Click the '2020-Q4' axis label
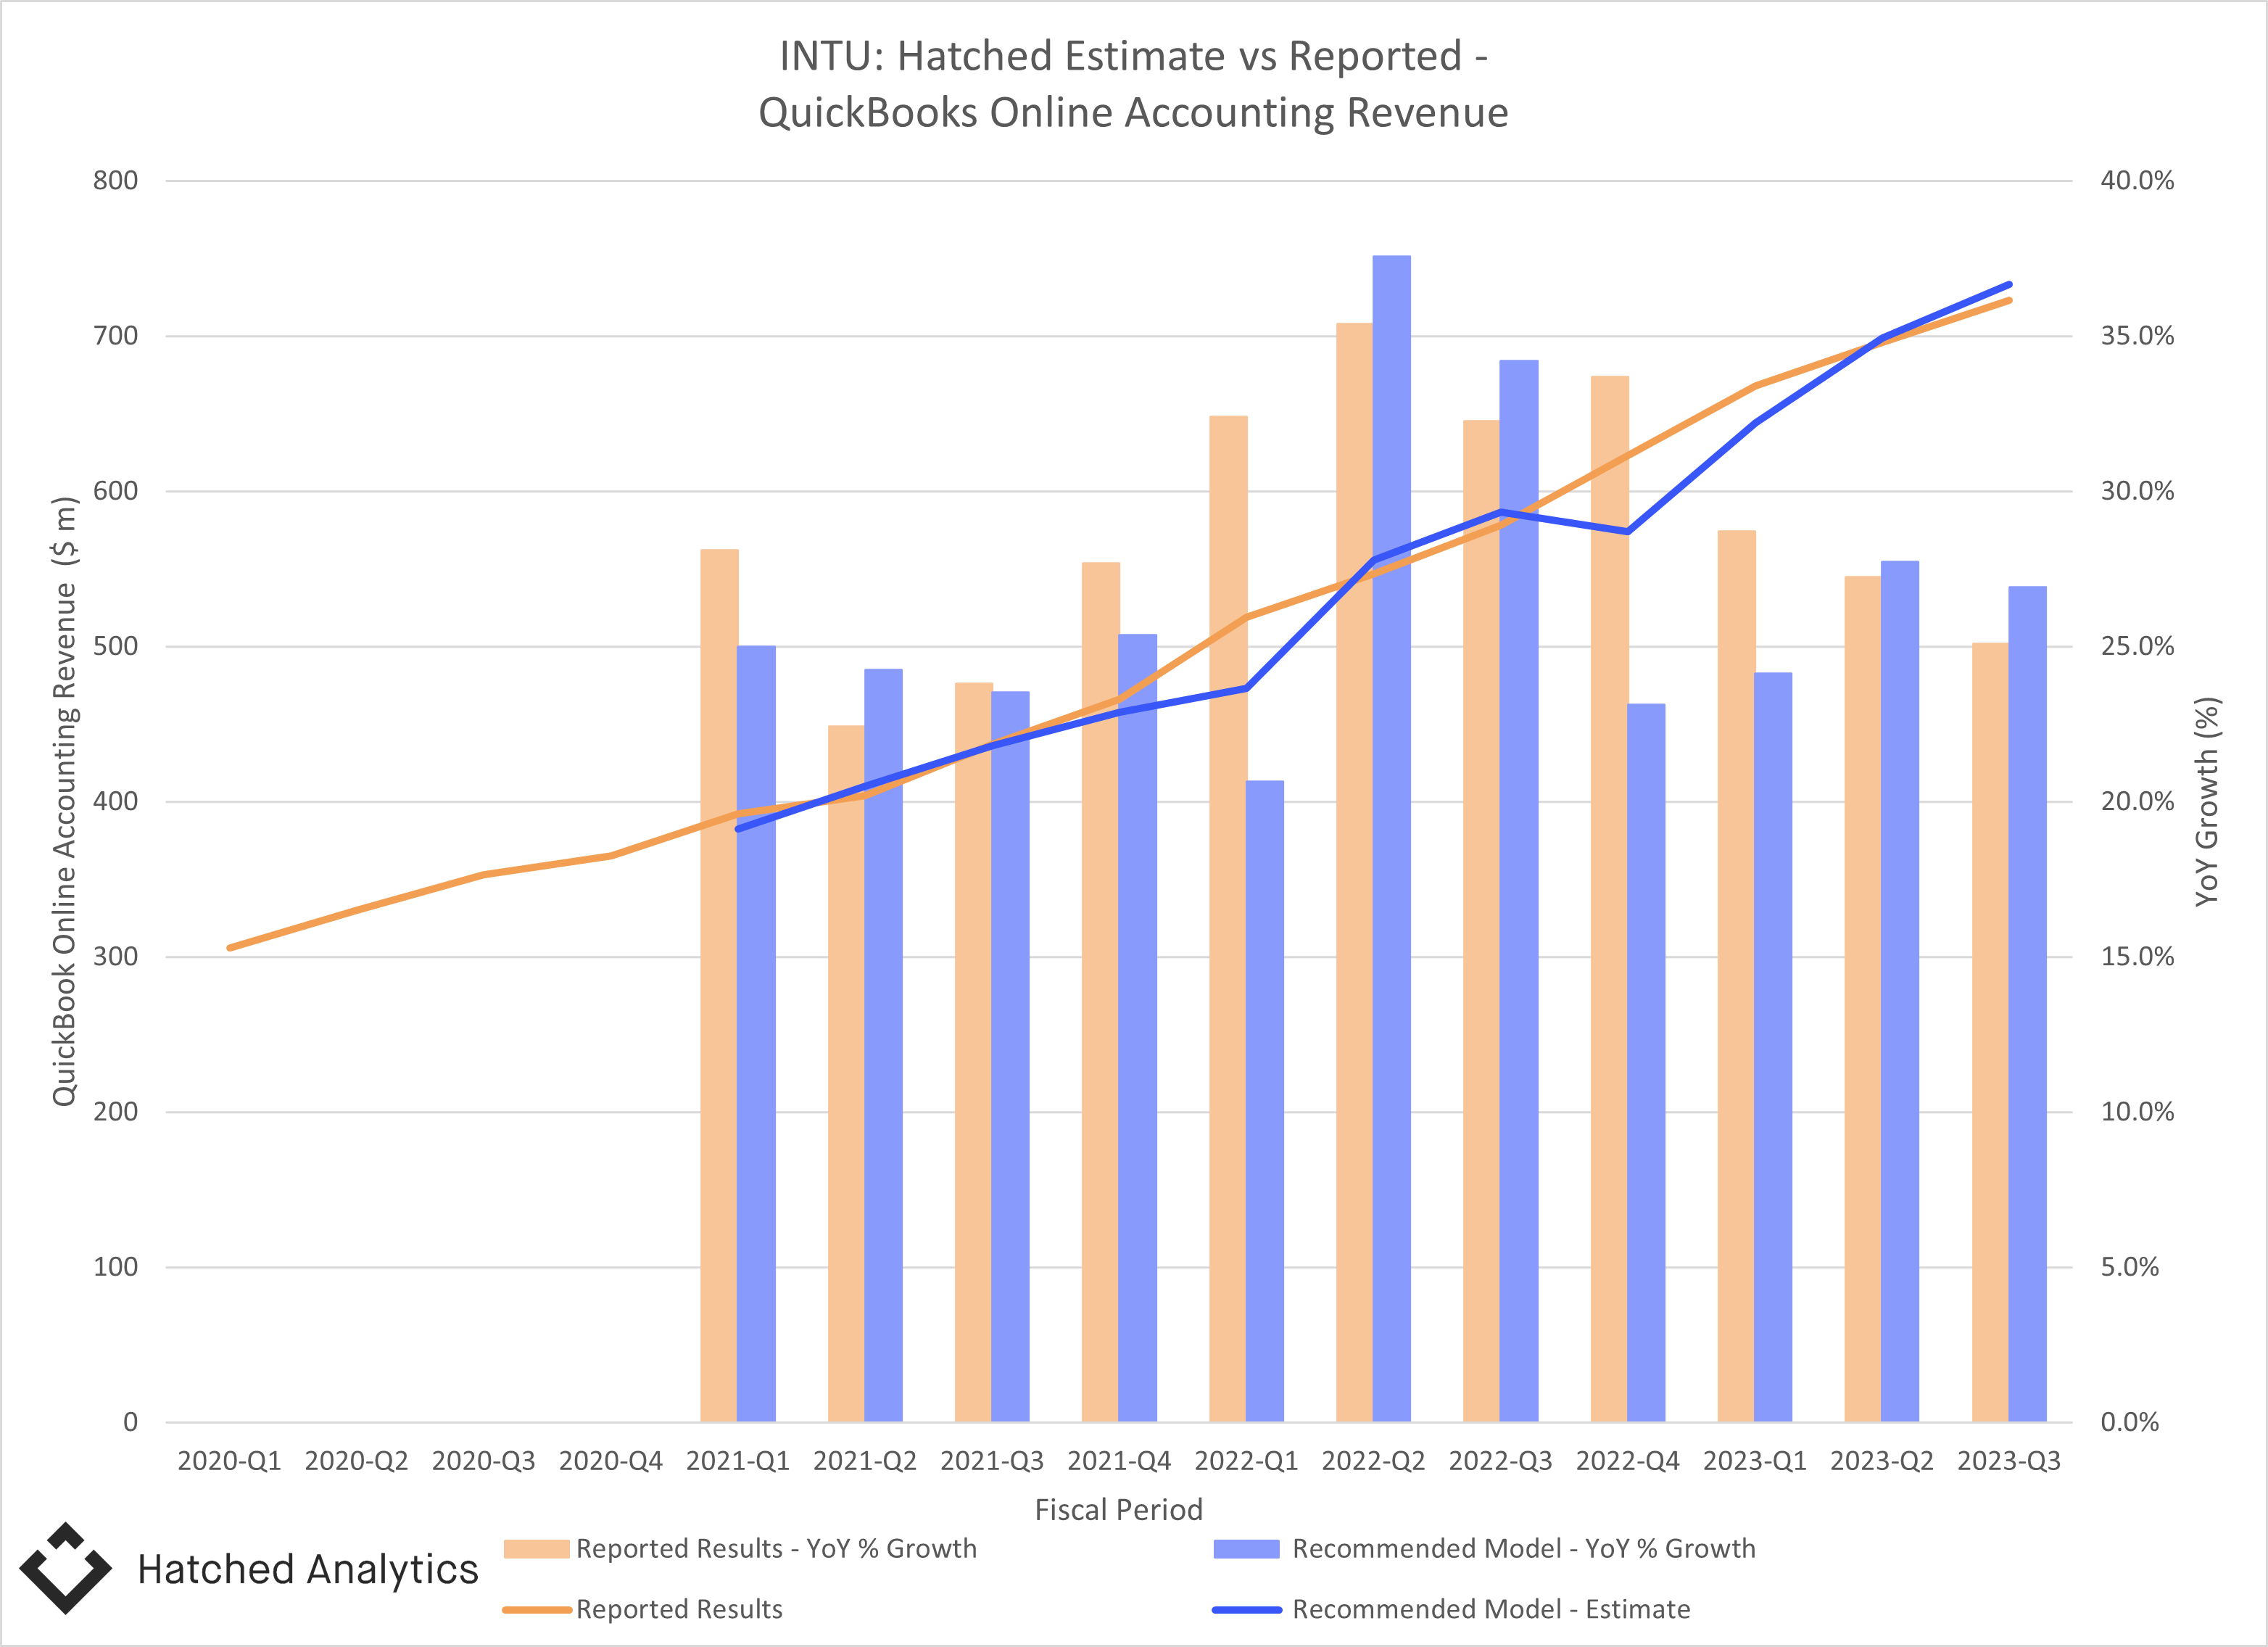 coord(610,1461)
